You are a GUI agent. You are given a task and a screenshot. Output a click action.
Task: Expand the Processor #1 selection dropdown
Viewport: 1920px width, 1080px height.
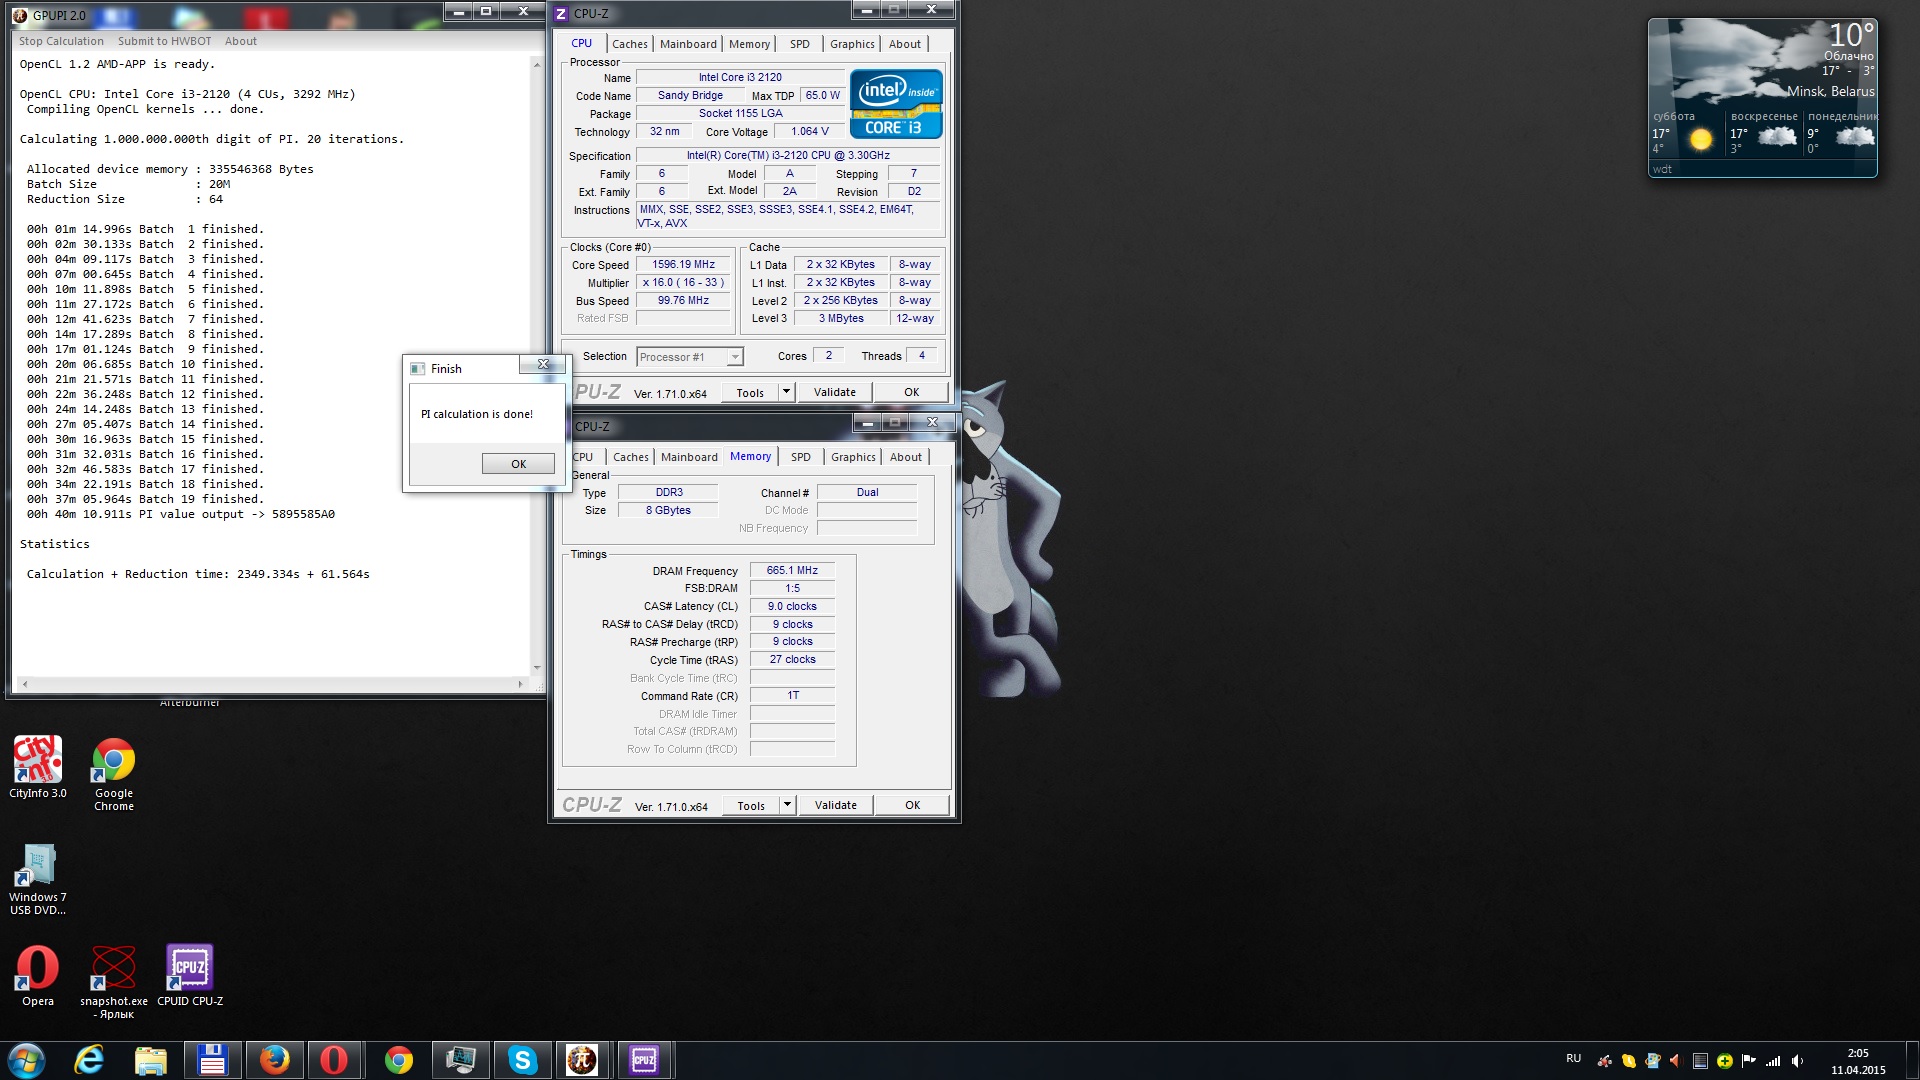pos(735,357)
